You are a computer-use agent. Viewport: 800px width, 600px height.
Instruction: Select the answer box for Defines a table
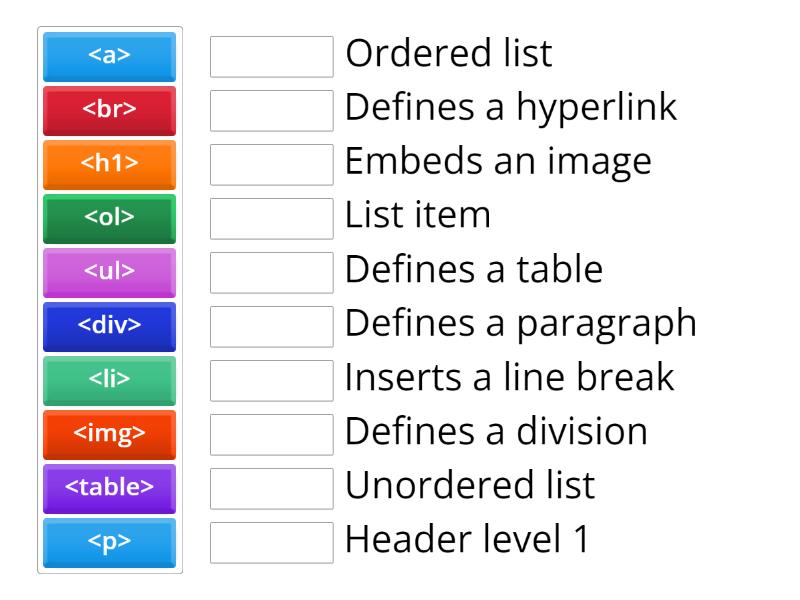tap(271, 273)
